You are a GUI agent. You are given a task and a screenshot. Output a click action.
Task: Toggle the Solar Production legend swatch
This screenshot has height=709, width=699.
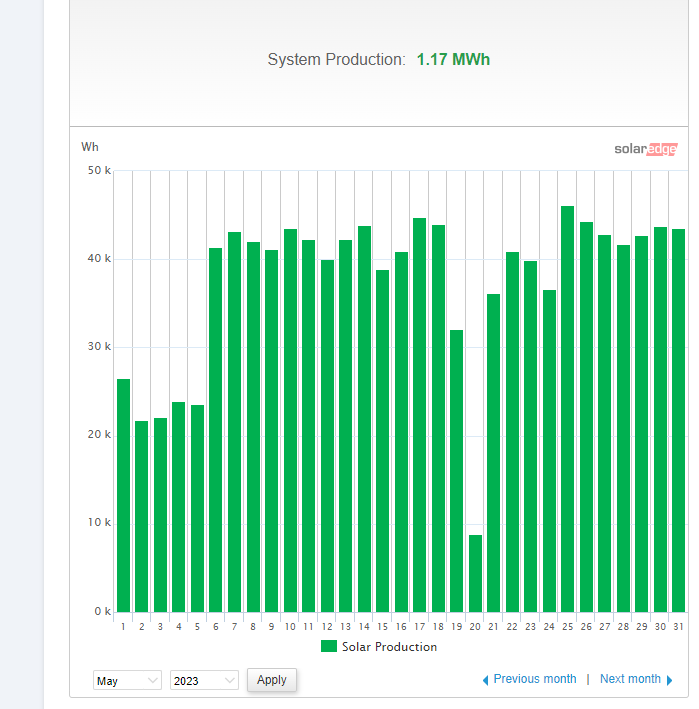(329, 646)
